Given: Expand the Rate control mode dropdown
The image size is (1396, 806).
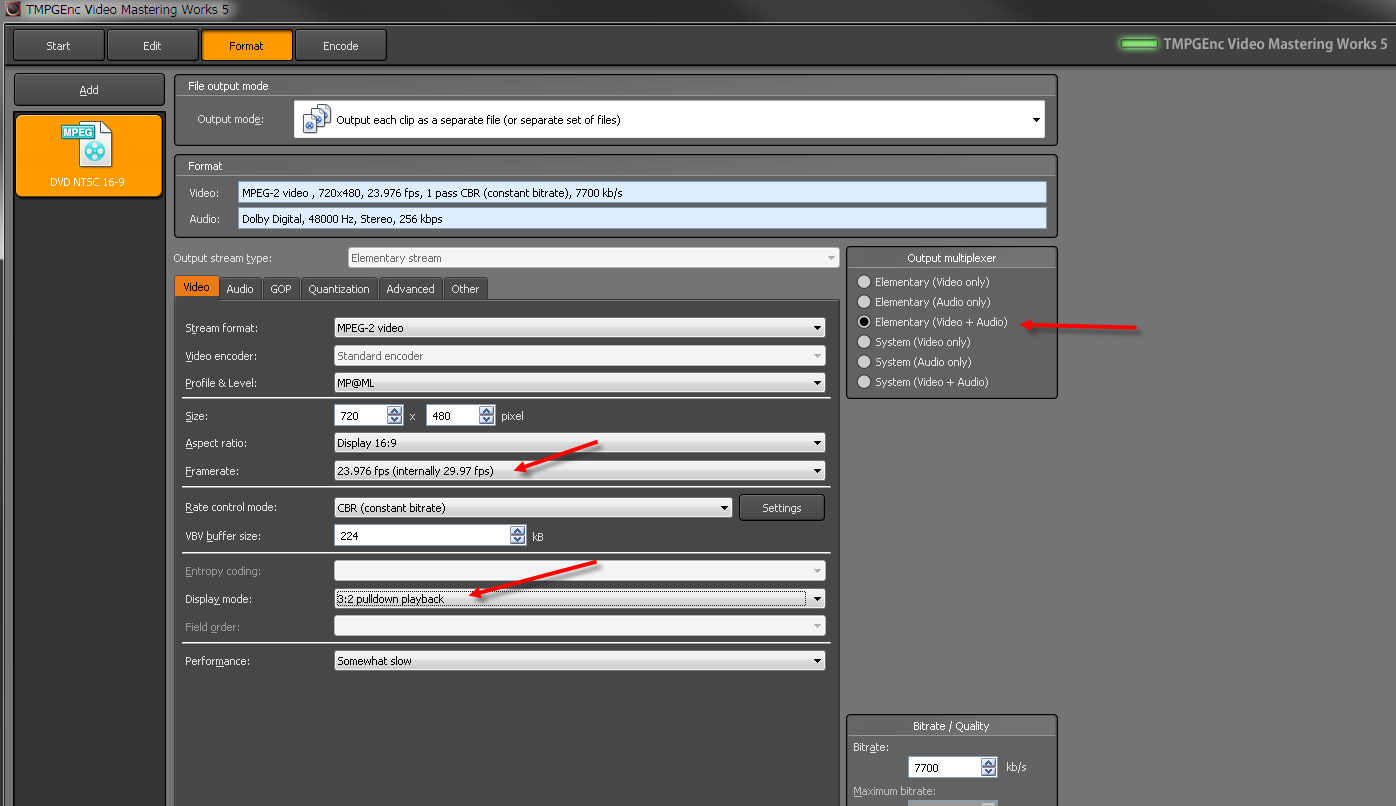Looking at the screenshot, I should 725,508.
